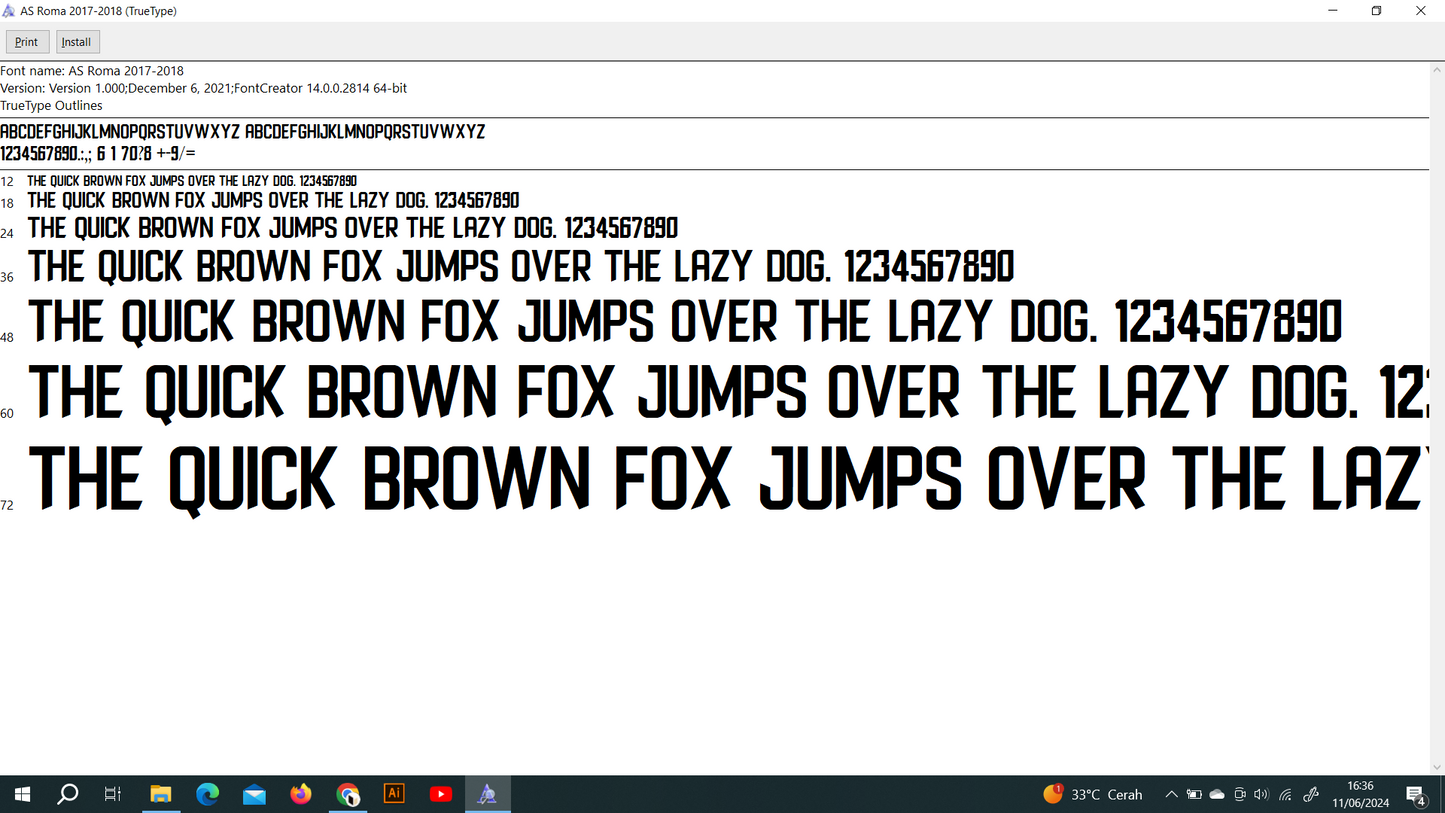The image size is (1445, 813).
Task: Install the AS Roma 2017-2018 font
Action: point(77,42)
